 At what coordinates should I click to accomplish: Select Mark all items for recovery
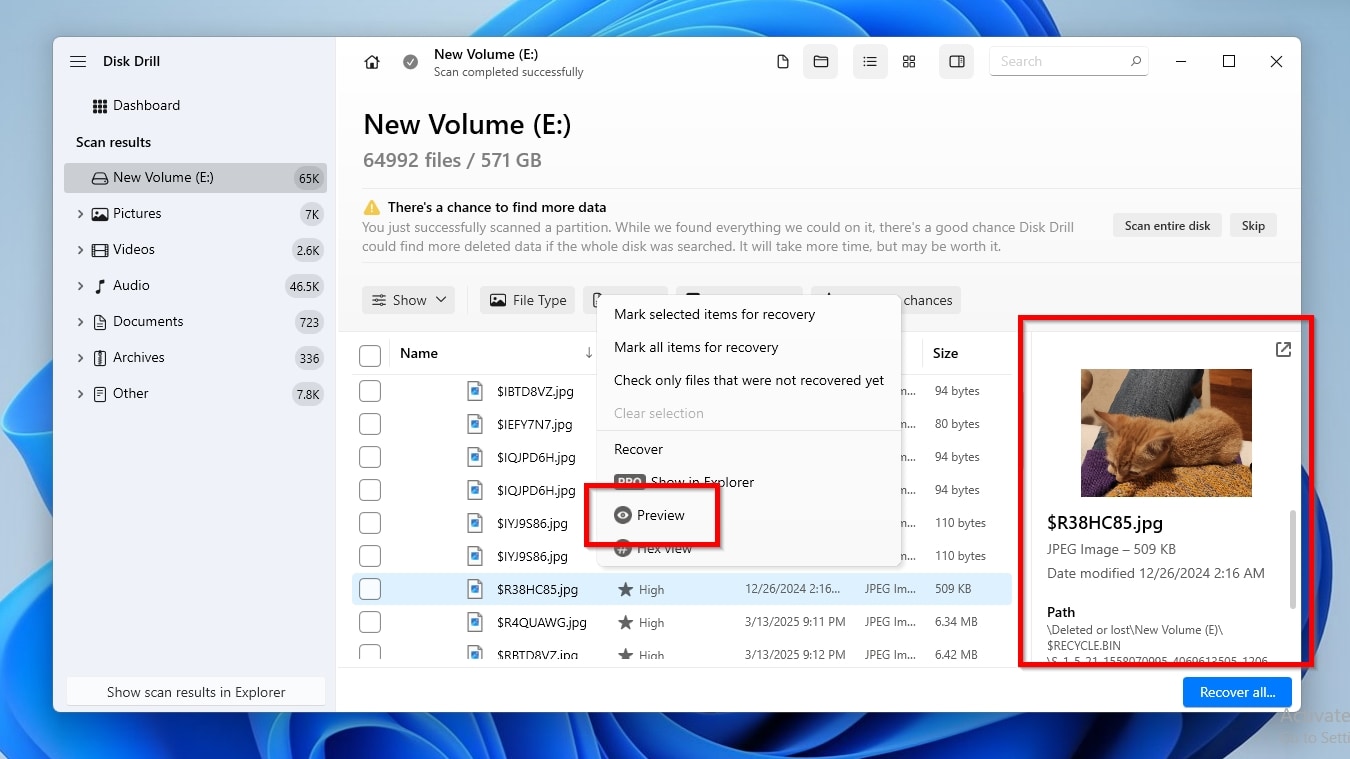coord(696,347)
